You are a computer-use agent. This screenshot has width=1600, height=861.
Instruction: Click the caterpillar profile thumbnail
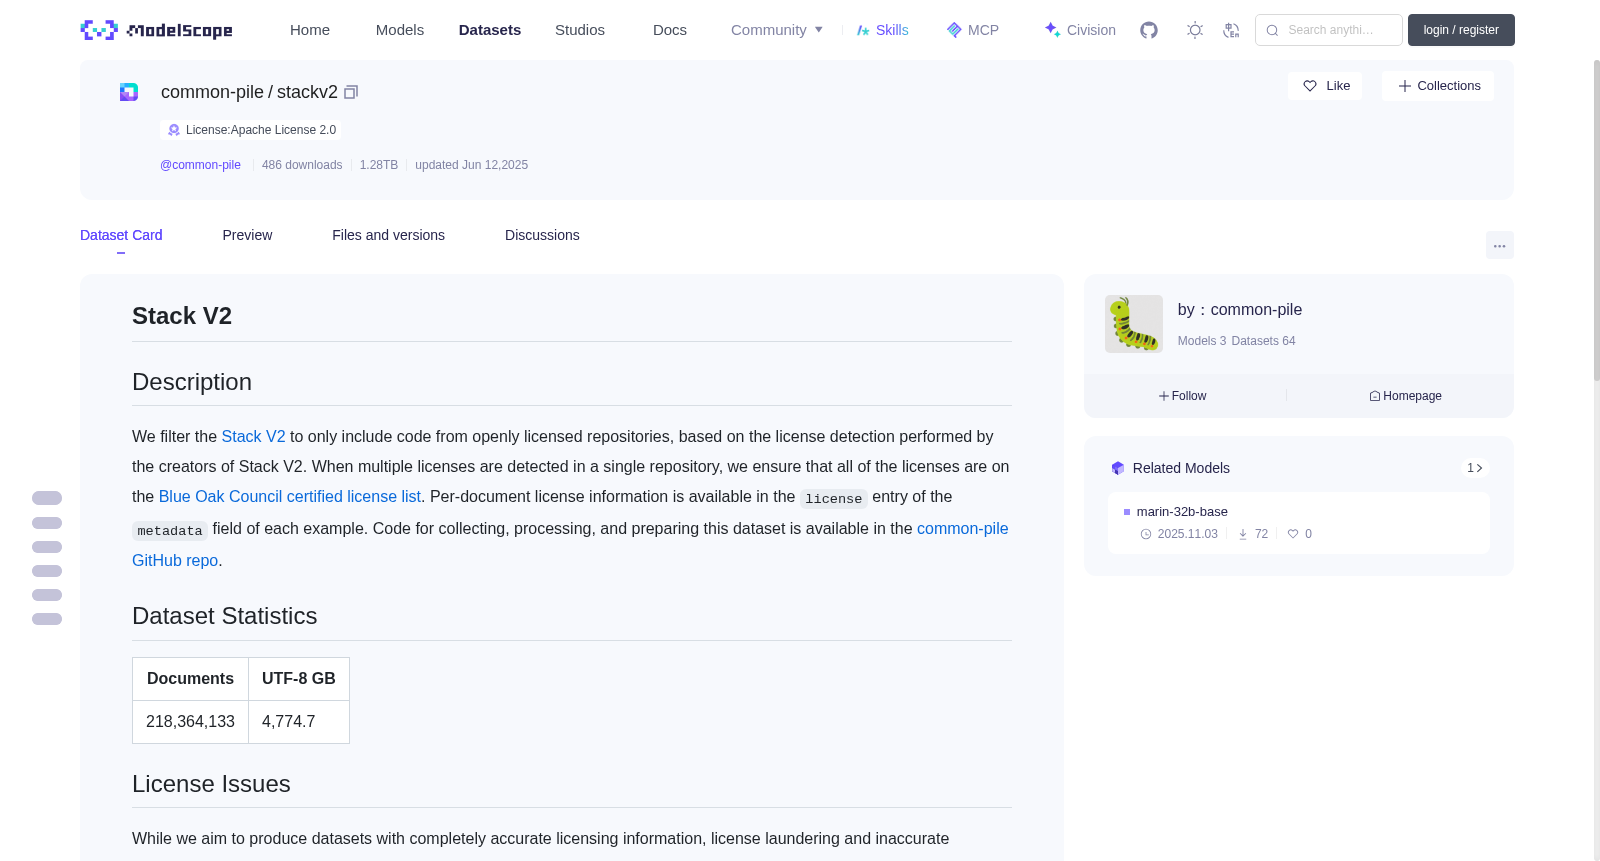pos(1134,324)
